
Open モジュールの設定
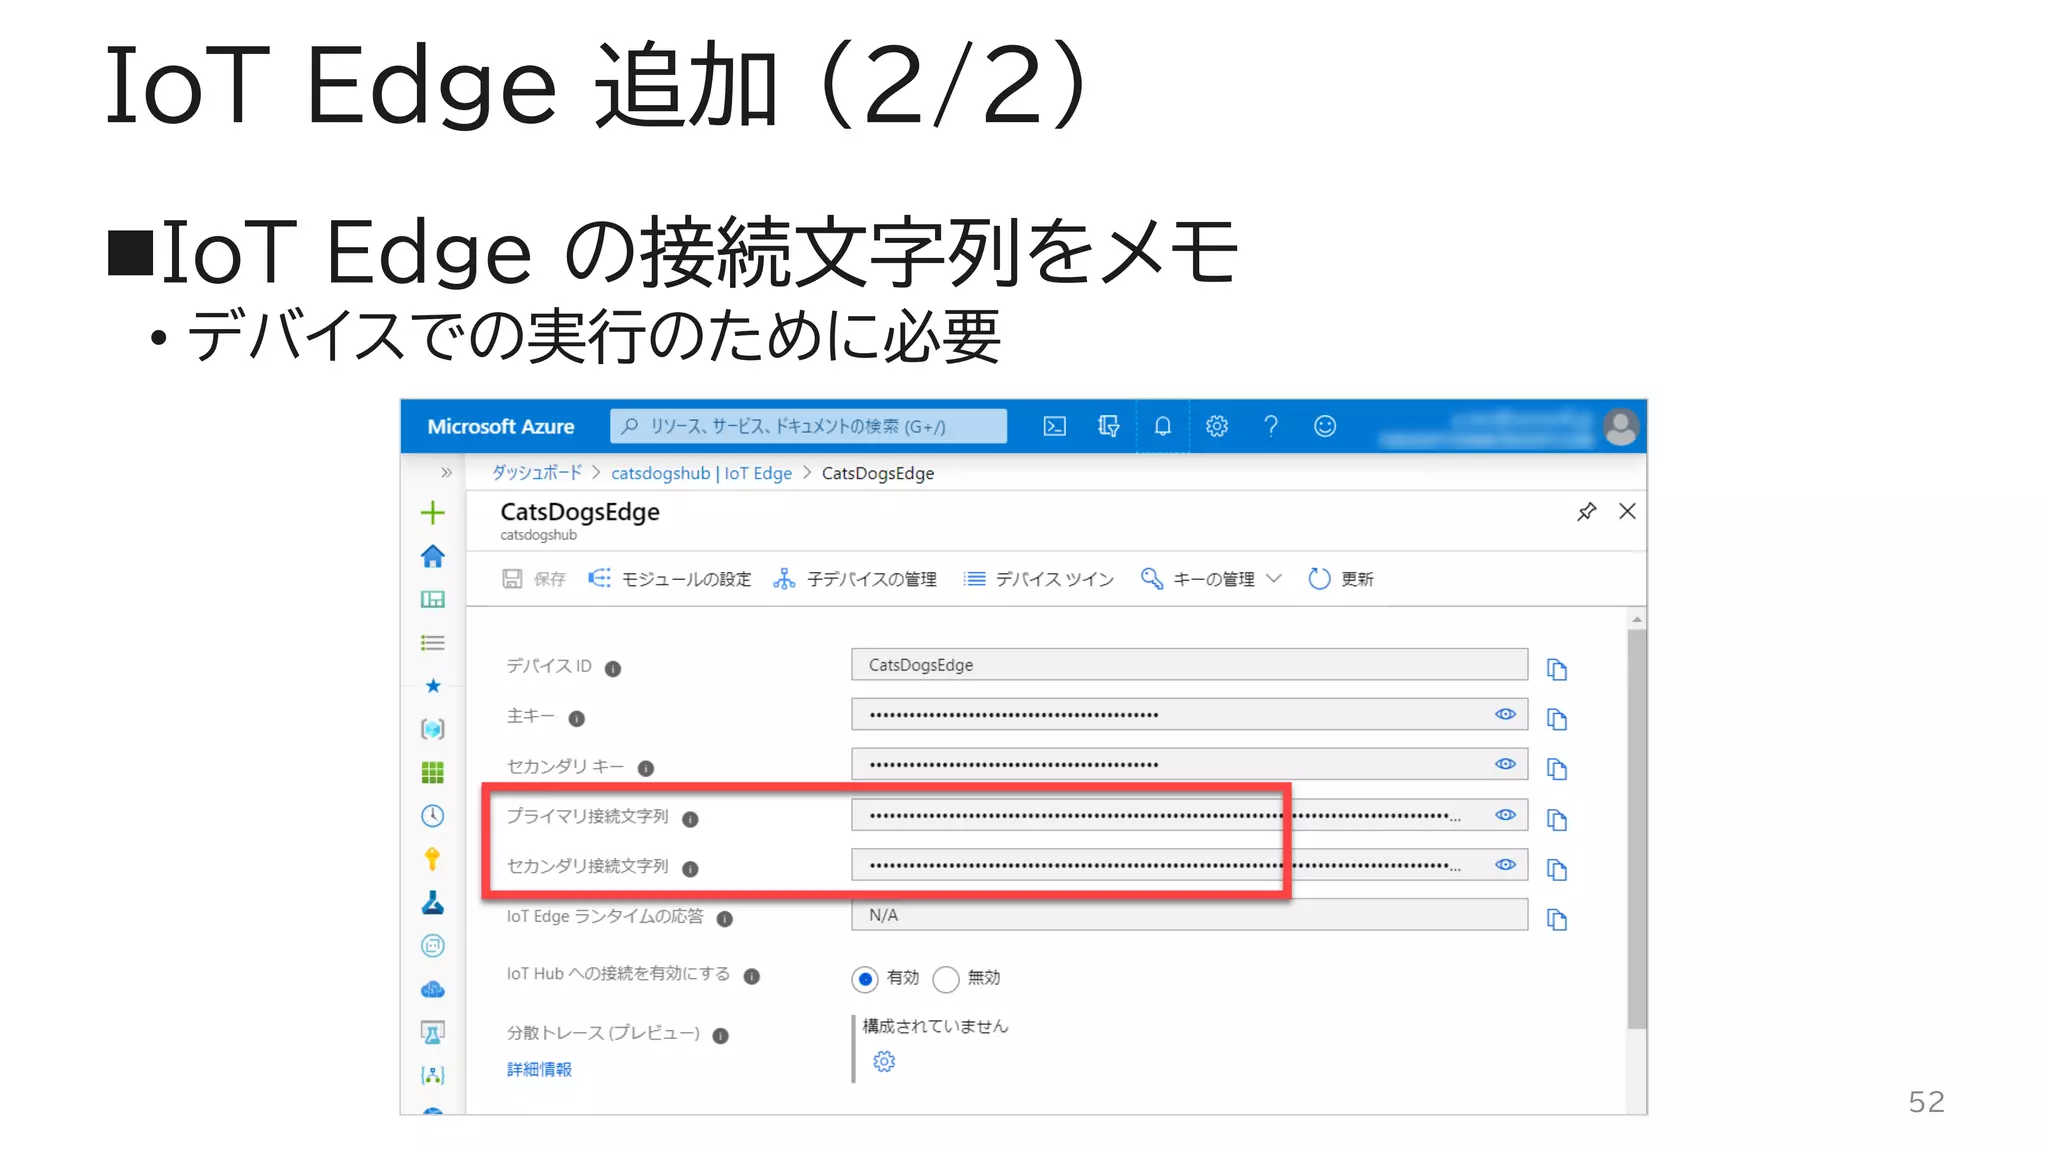coord(670,579)
